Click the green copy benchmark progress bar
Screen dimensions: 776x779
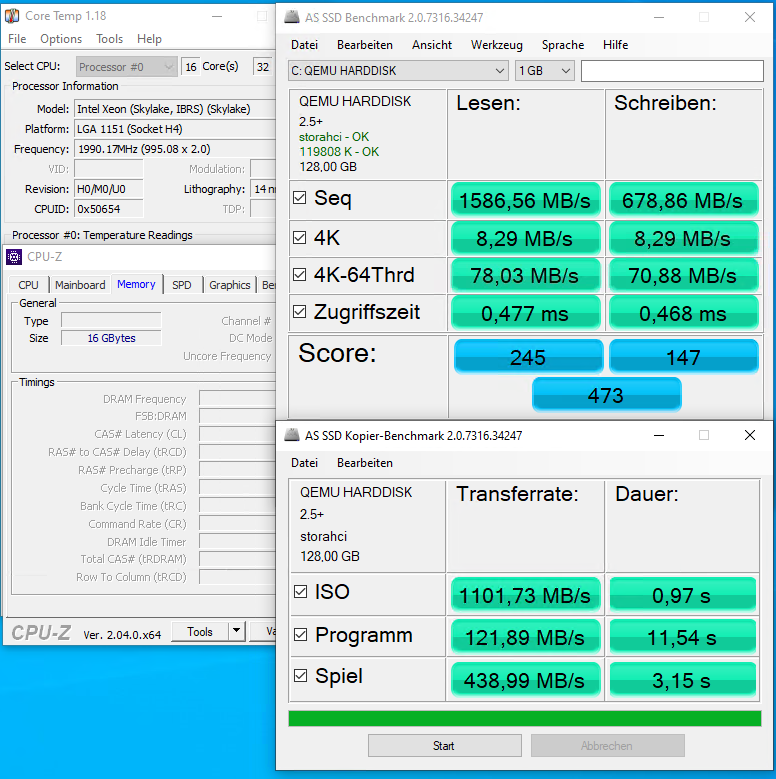click(x=525, y=718)
